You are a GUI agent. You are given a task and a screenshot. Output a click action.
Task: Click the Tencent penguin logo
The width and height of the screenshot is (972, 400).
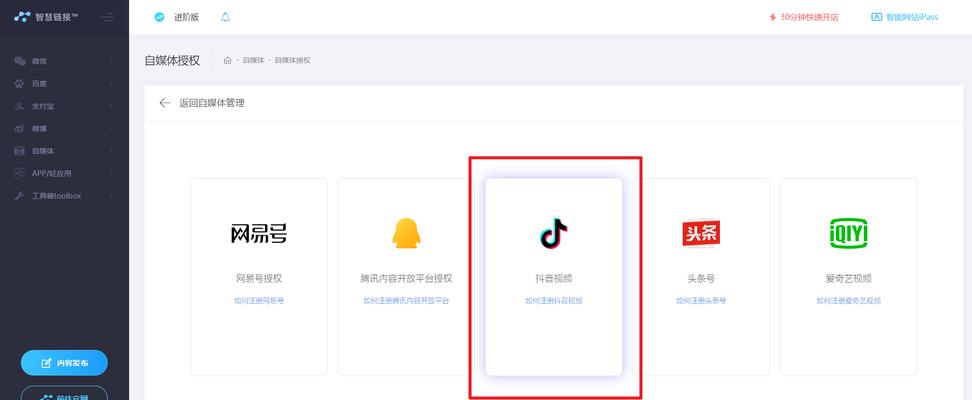406,233
